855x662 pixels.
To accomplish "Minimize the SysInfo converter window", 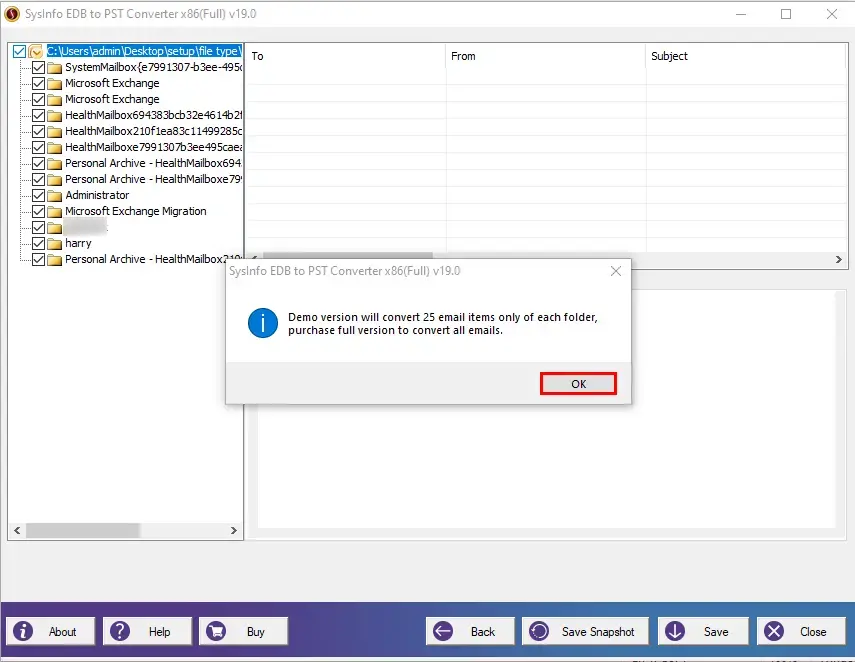I will tap(740, 14).
